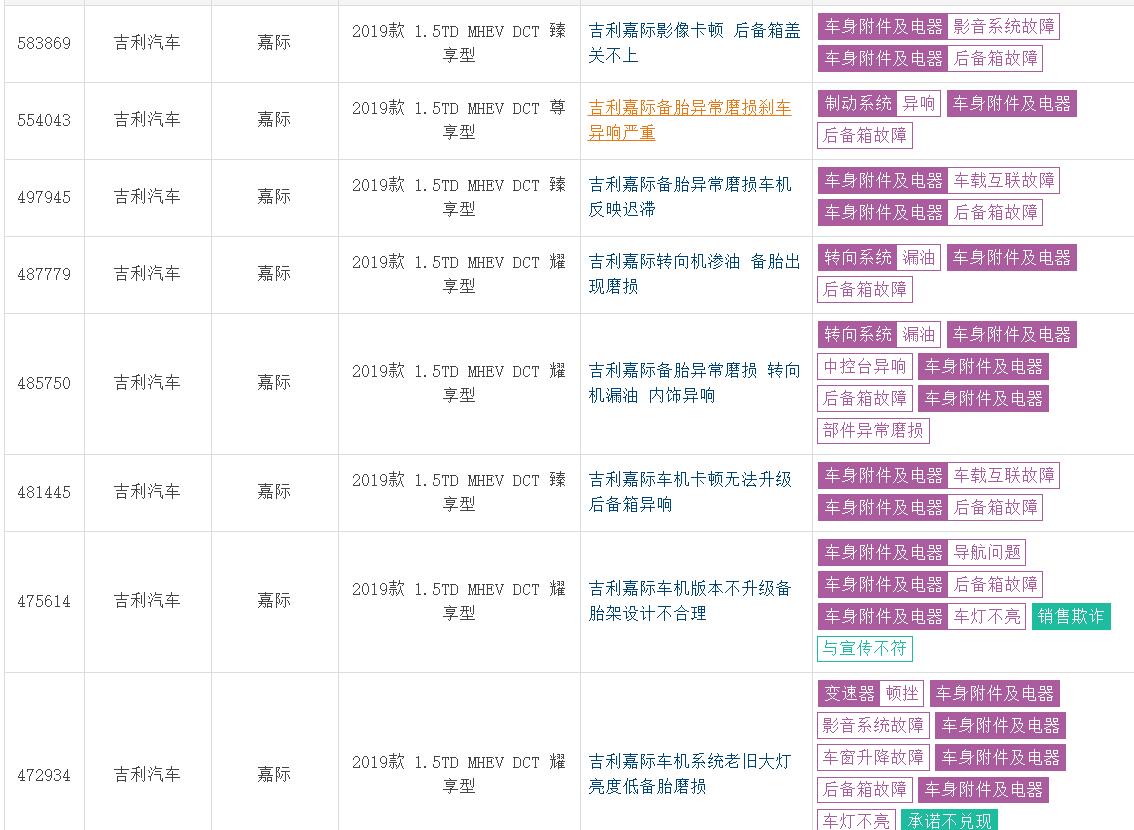Image resolution: width=1134 pixels, height=830 pixels.
Task: Select the 导航问题 tag
Action: point(987,552)
